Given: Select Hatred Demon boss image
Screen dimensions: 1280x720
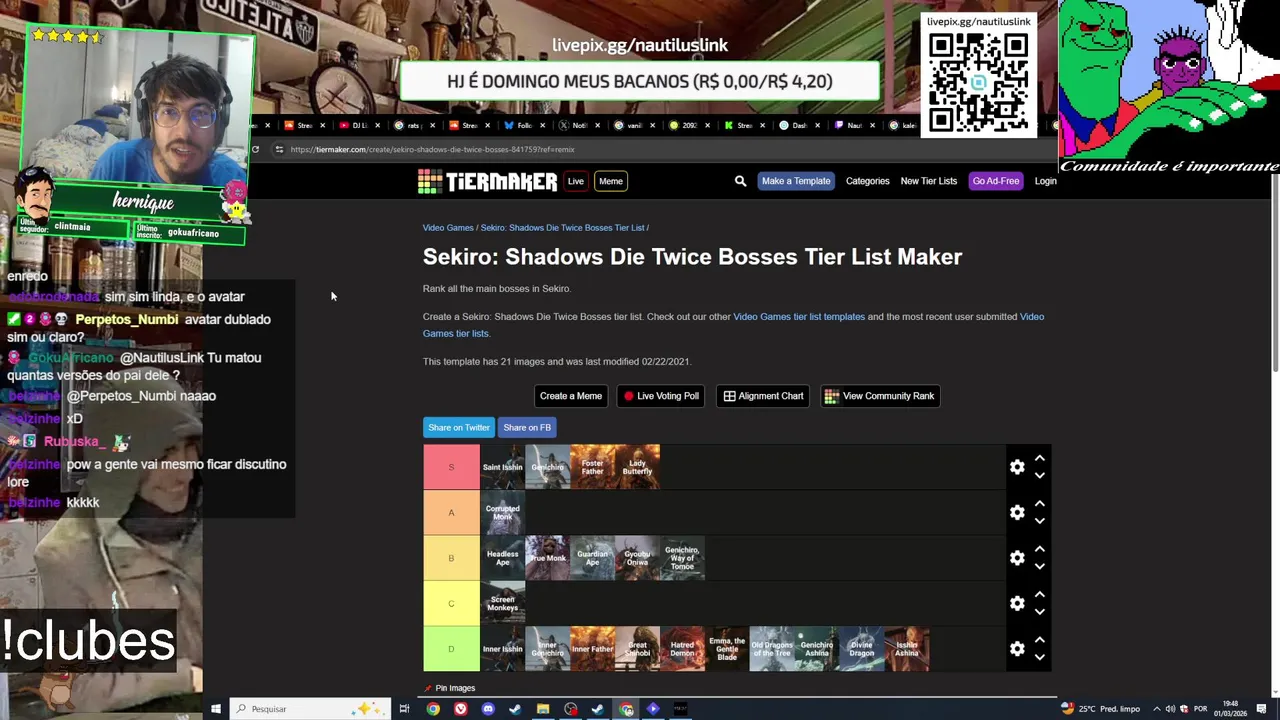Looking at the screenshot, I should tap(682, 649).
